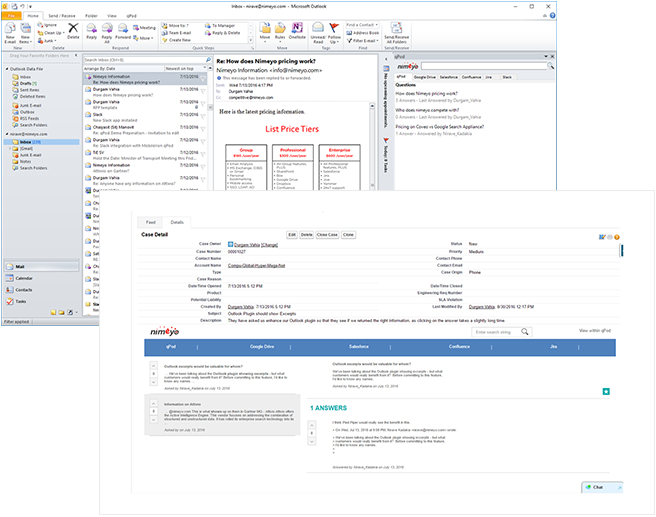
Task: Click the Outlook Help question mark icon
Action: (x=552, y=15)
